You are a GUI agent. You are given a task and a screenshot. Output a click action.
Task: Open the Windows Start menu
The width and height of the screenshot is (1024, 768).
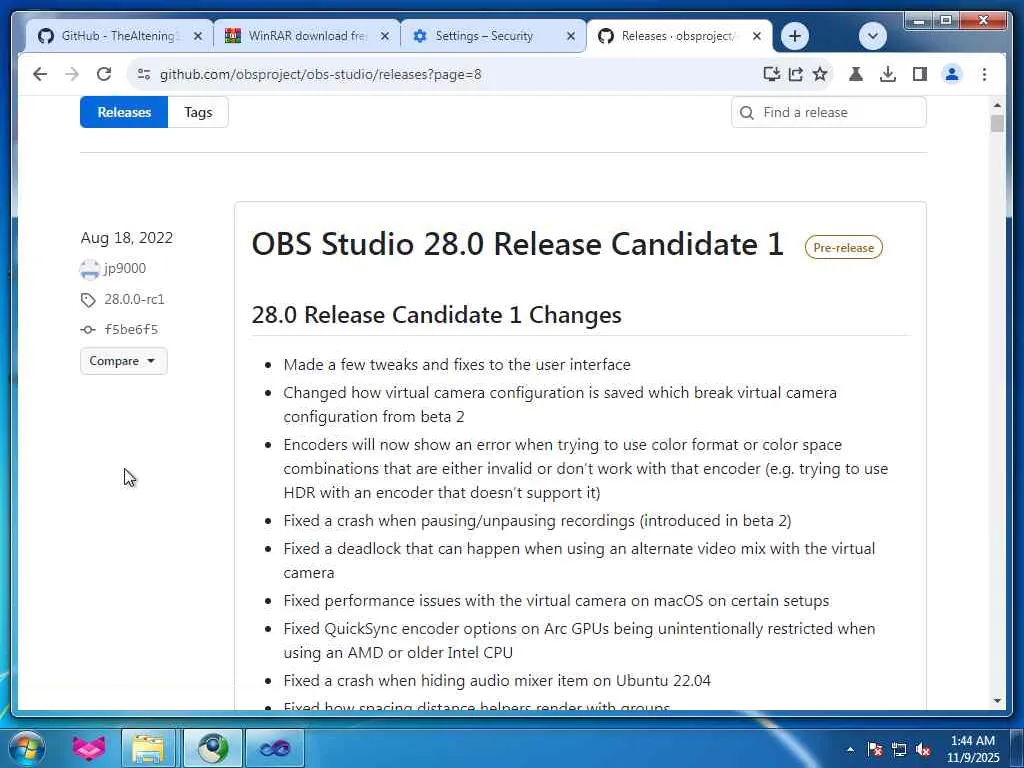point(27,748)
